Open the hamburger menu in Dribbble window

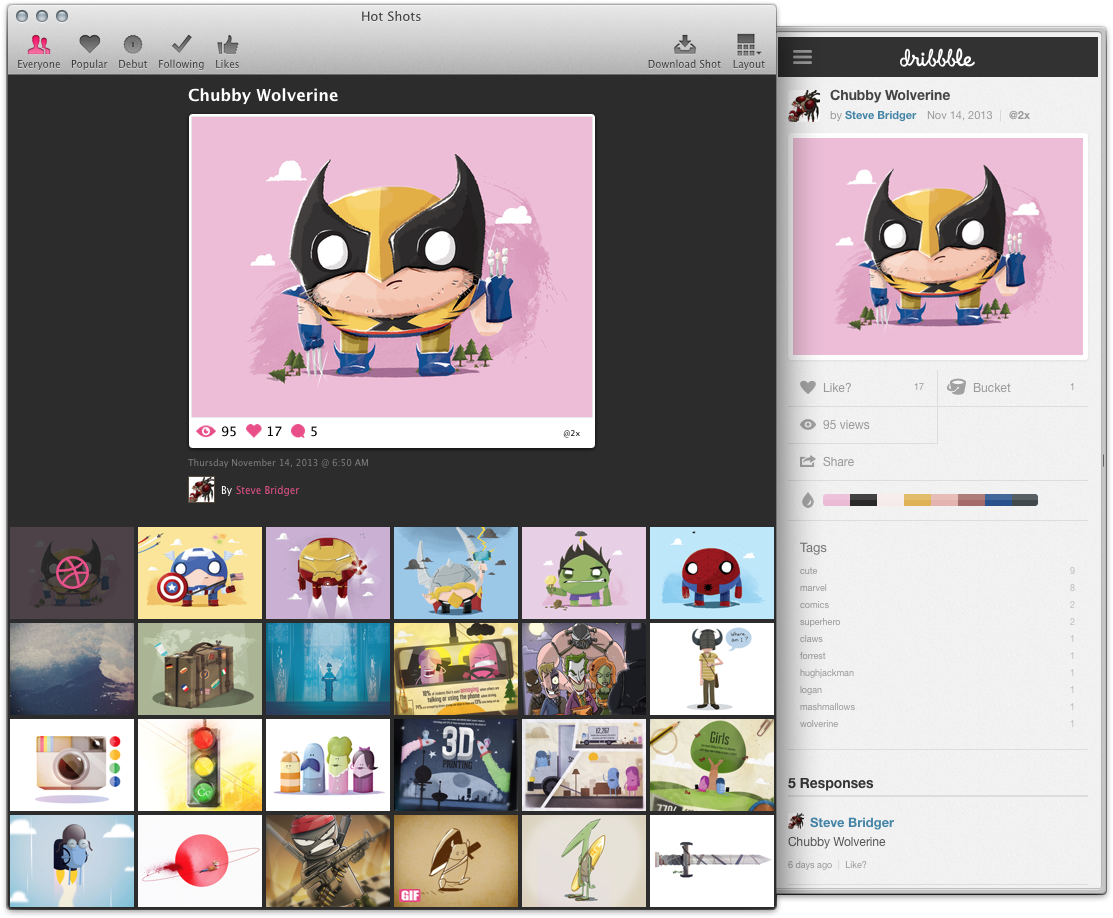click(802, 57)
